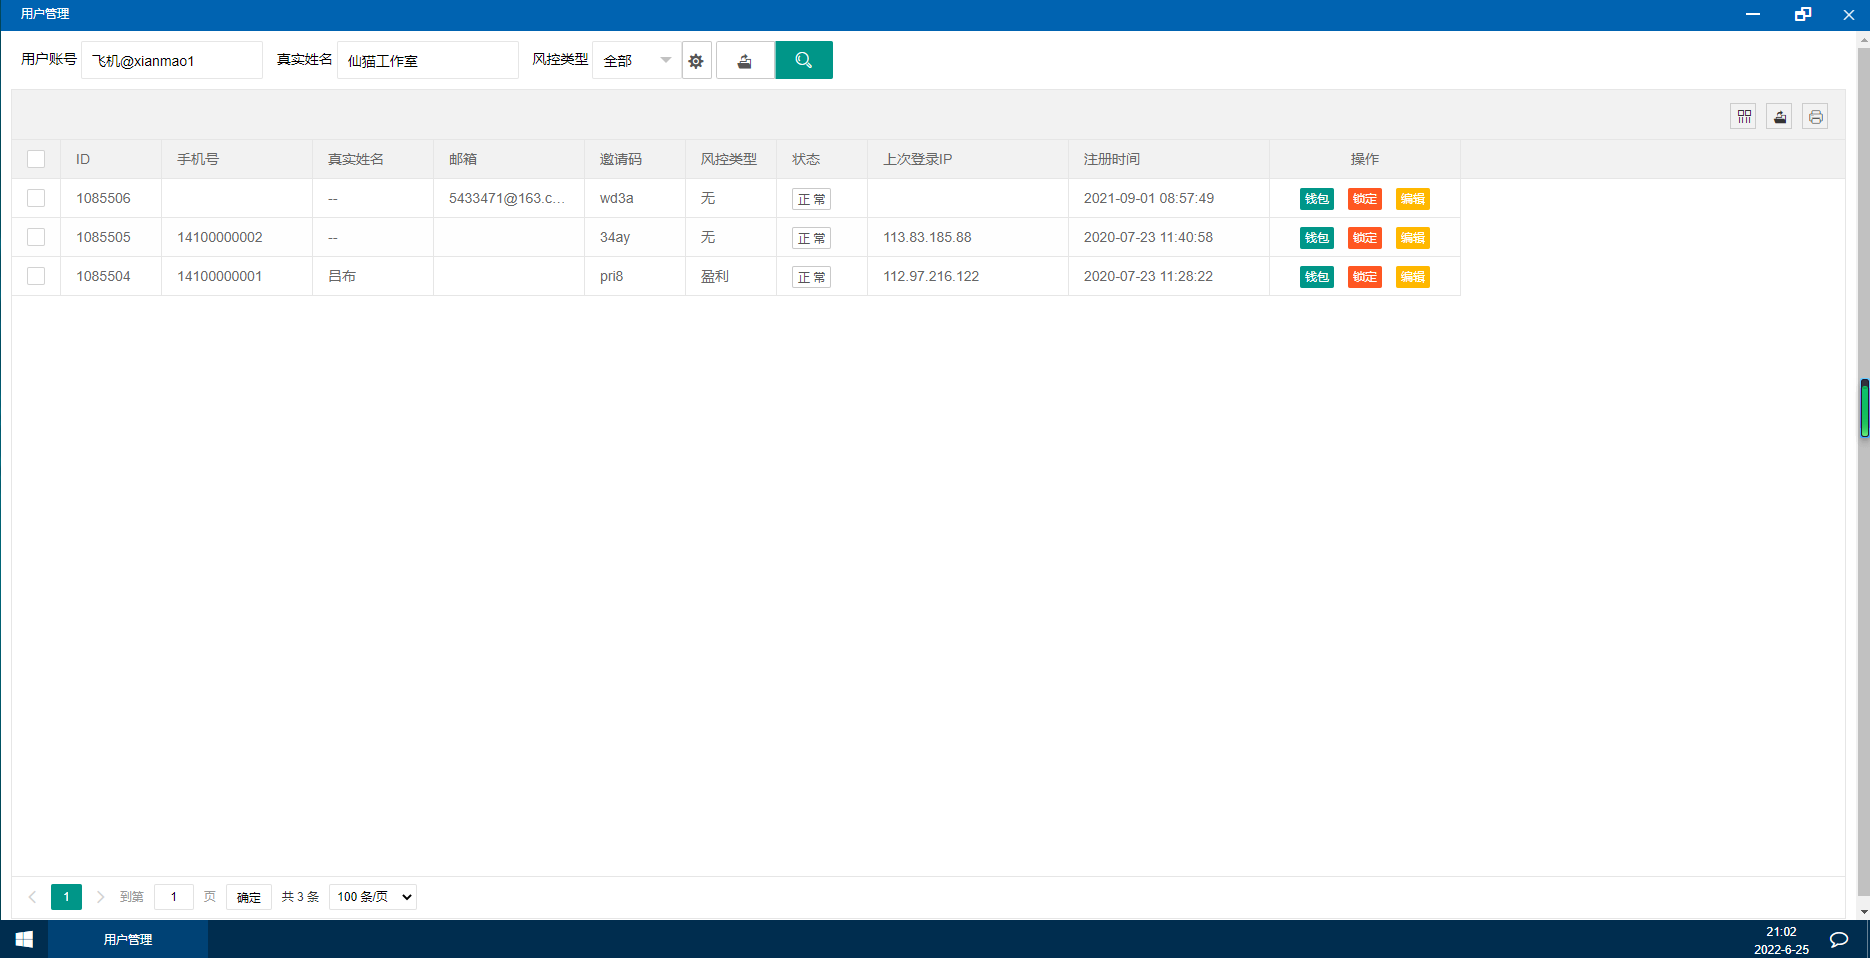Expand the 风控类型 dropdown showing 全部
Viewport: 1870px width, 958px height.
pyautogui.click(x=637, y=60)
